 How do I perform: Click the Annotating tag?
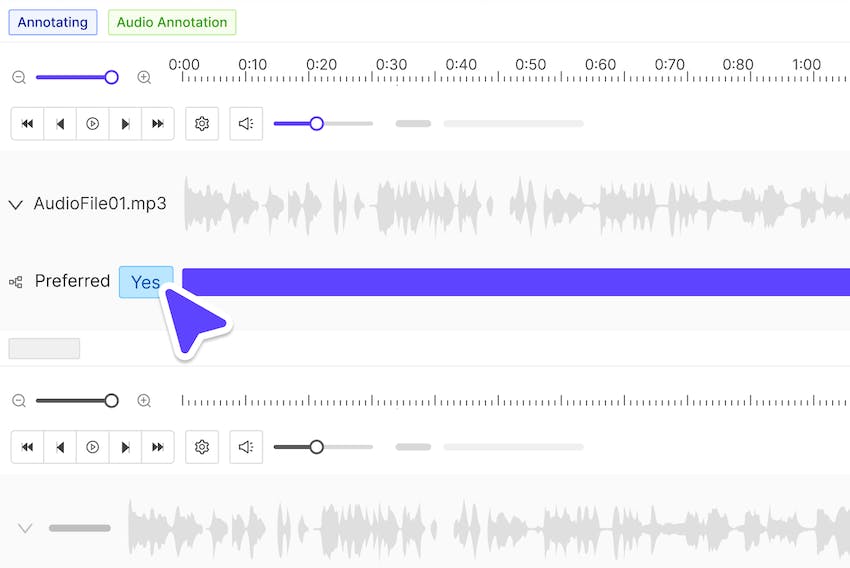pos(53,22)
